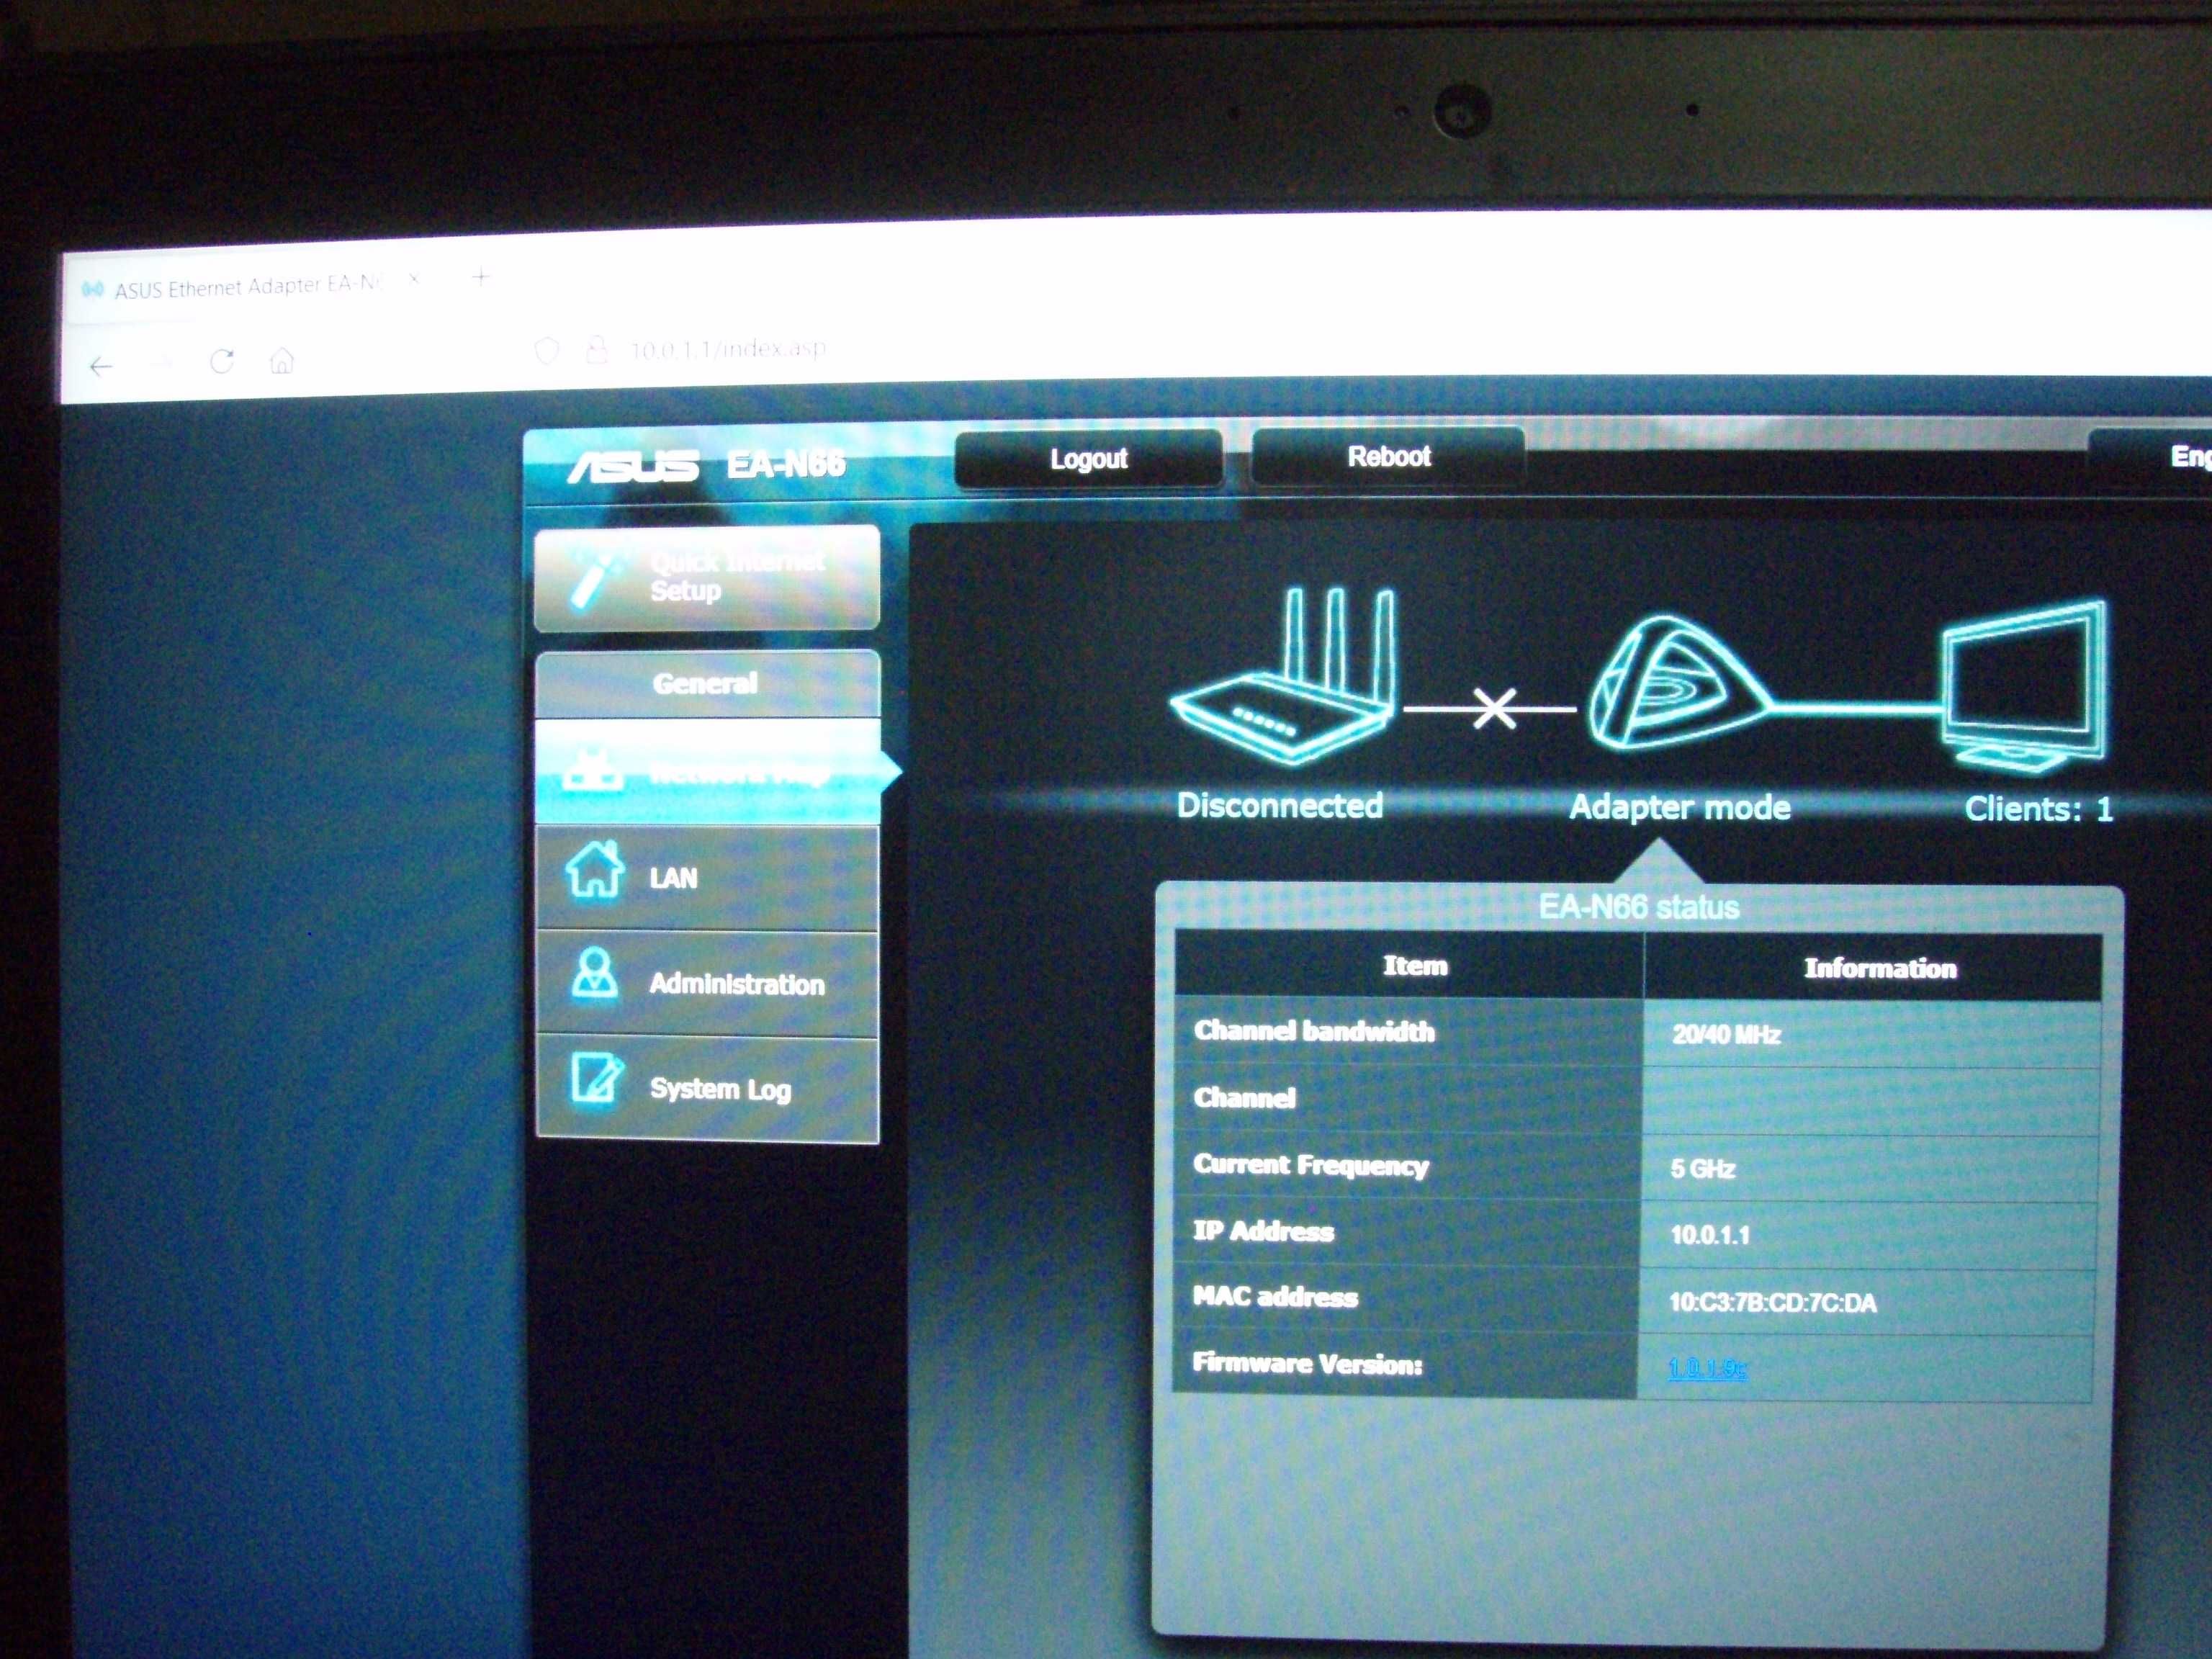2212x1659 pixels.
Task: Click the X disconnected link marker
Action: [x=1494, y=709]
